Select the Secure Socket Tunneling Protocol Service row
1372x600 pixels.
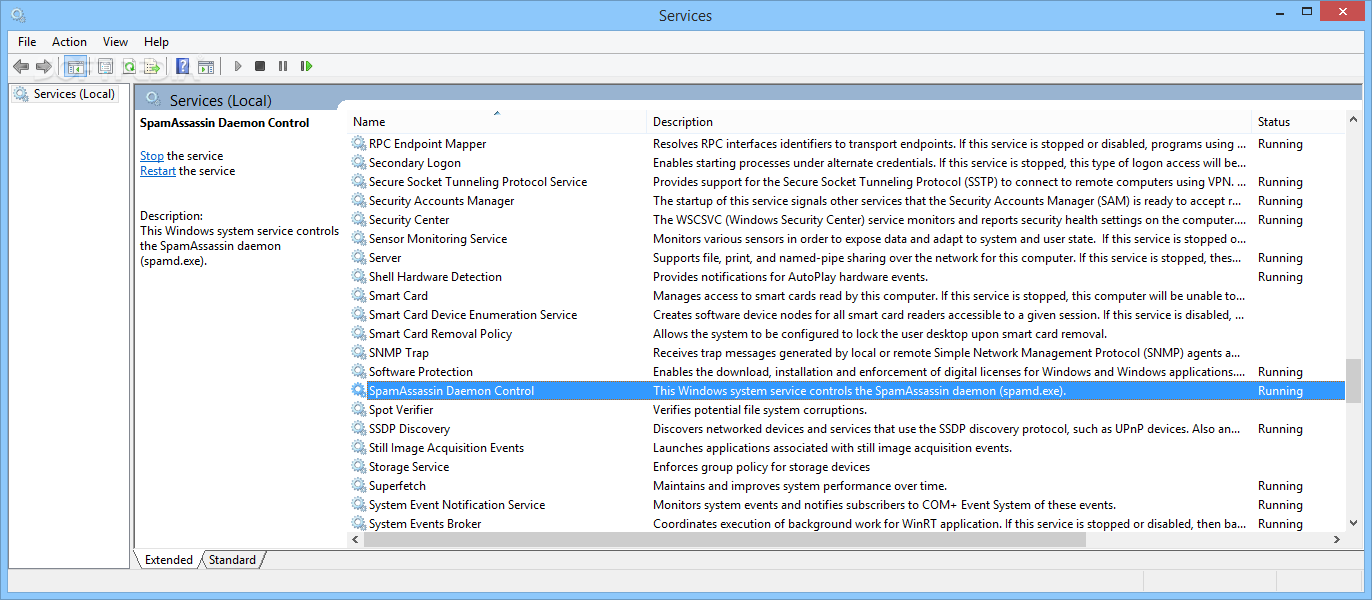[846, 182]
